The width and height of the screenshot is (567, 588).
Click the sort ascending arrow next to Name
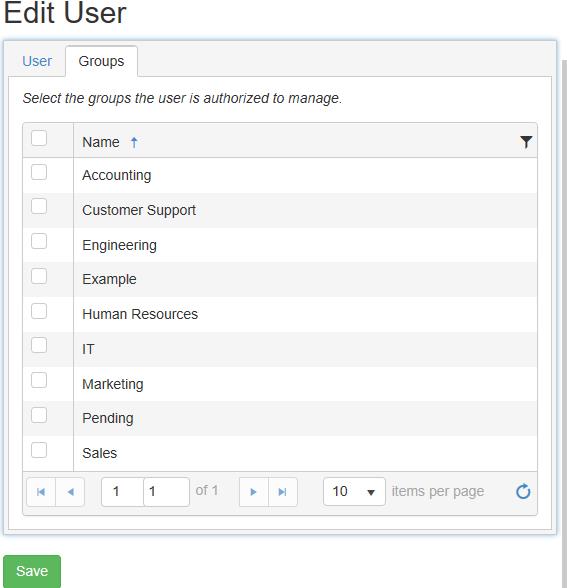(134, 142)
